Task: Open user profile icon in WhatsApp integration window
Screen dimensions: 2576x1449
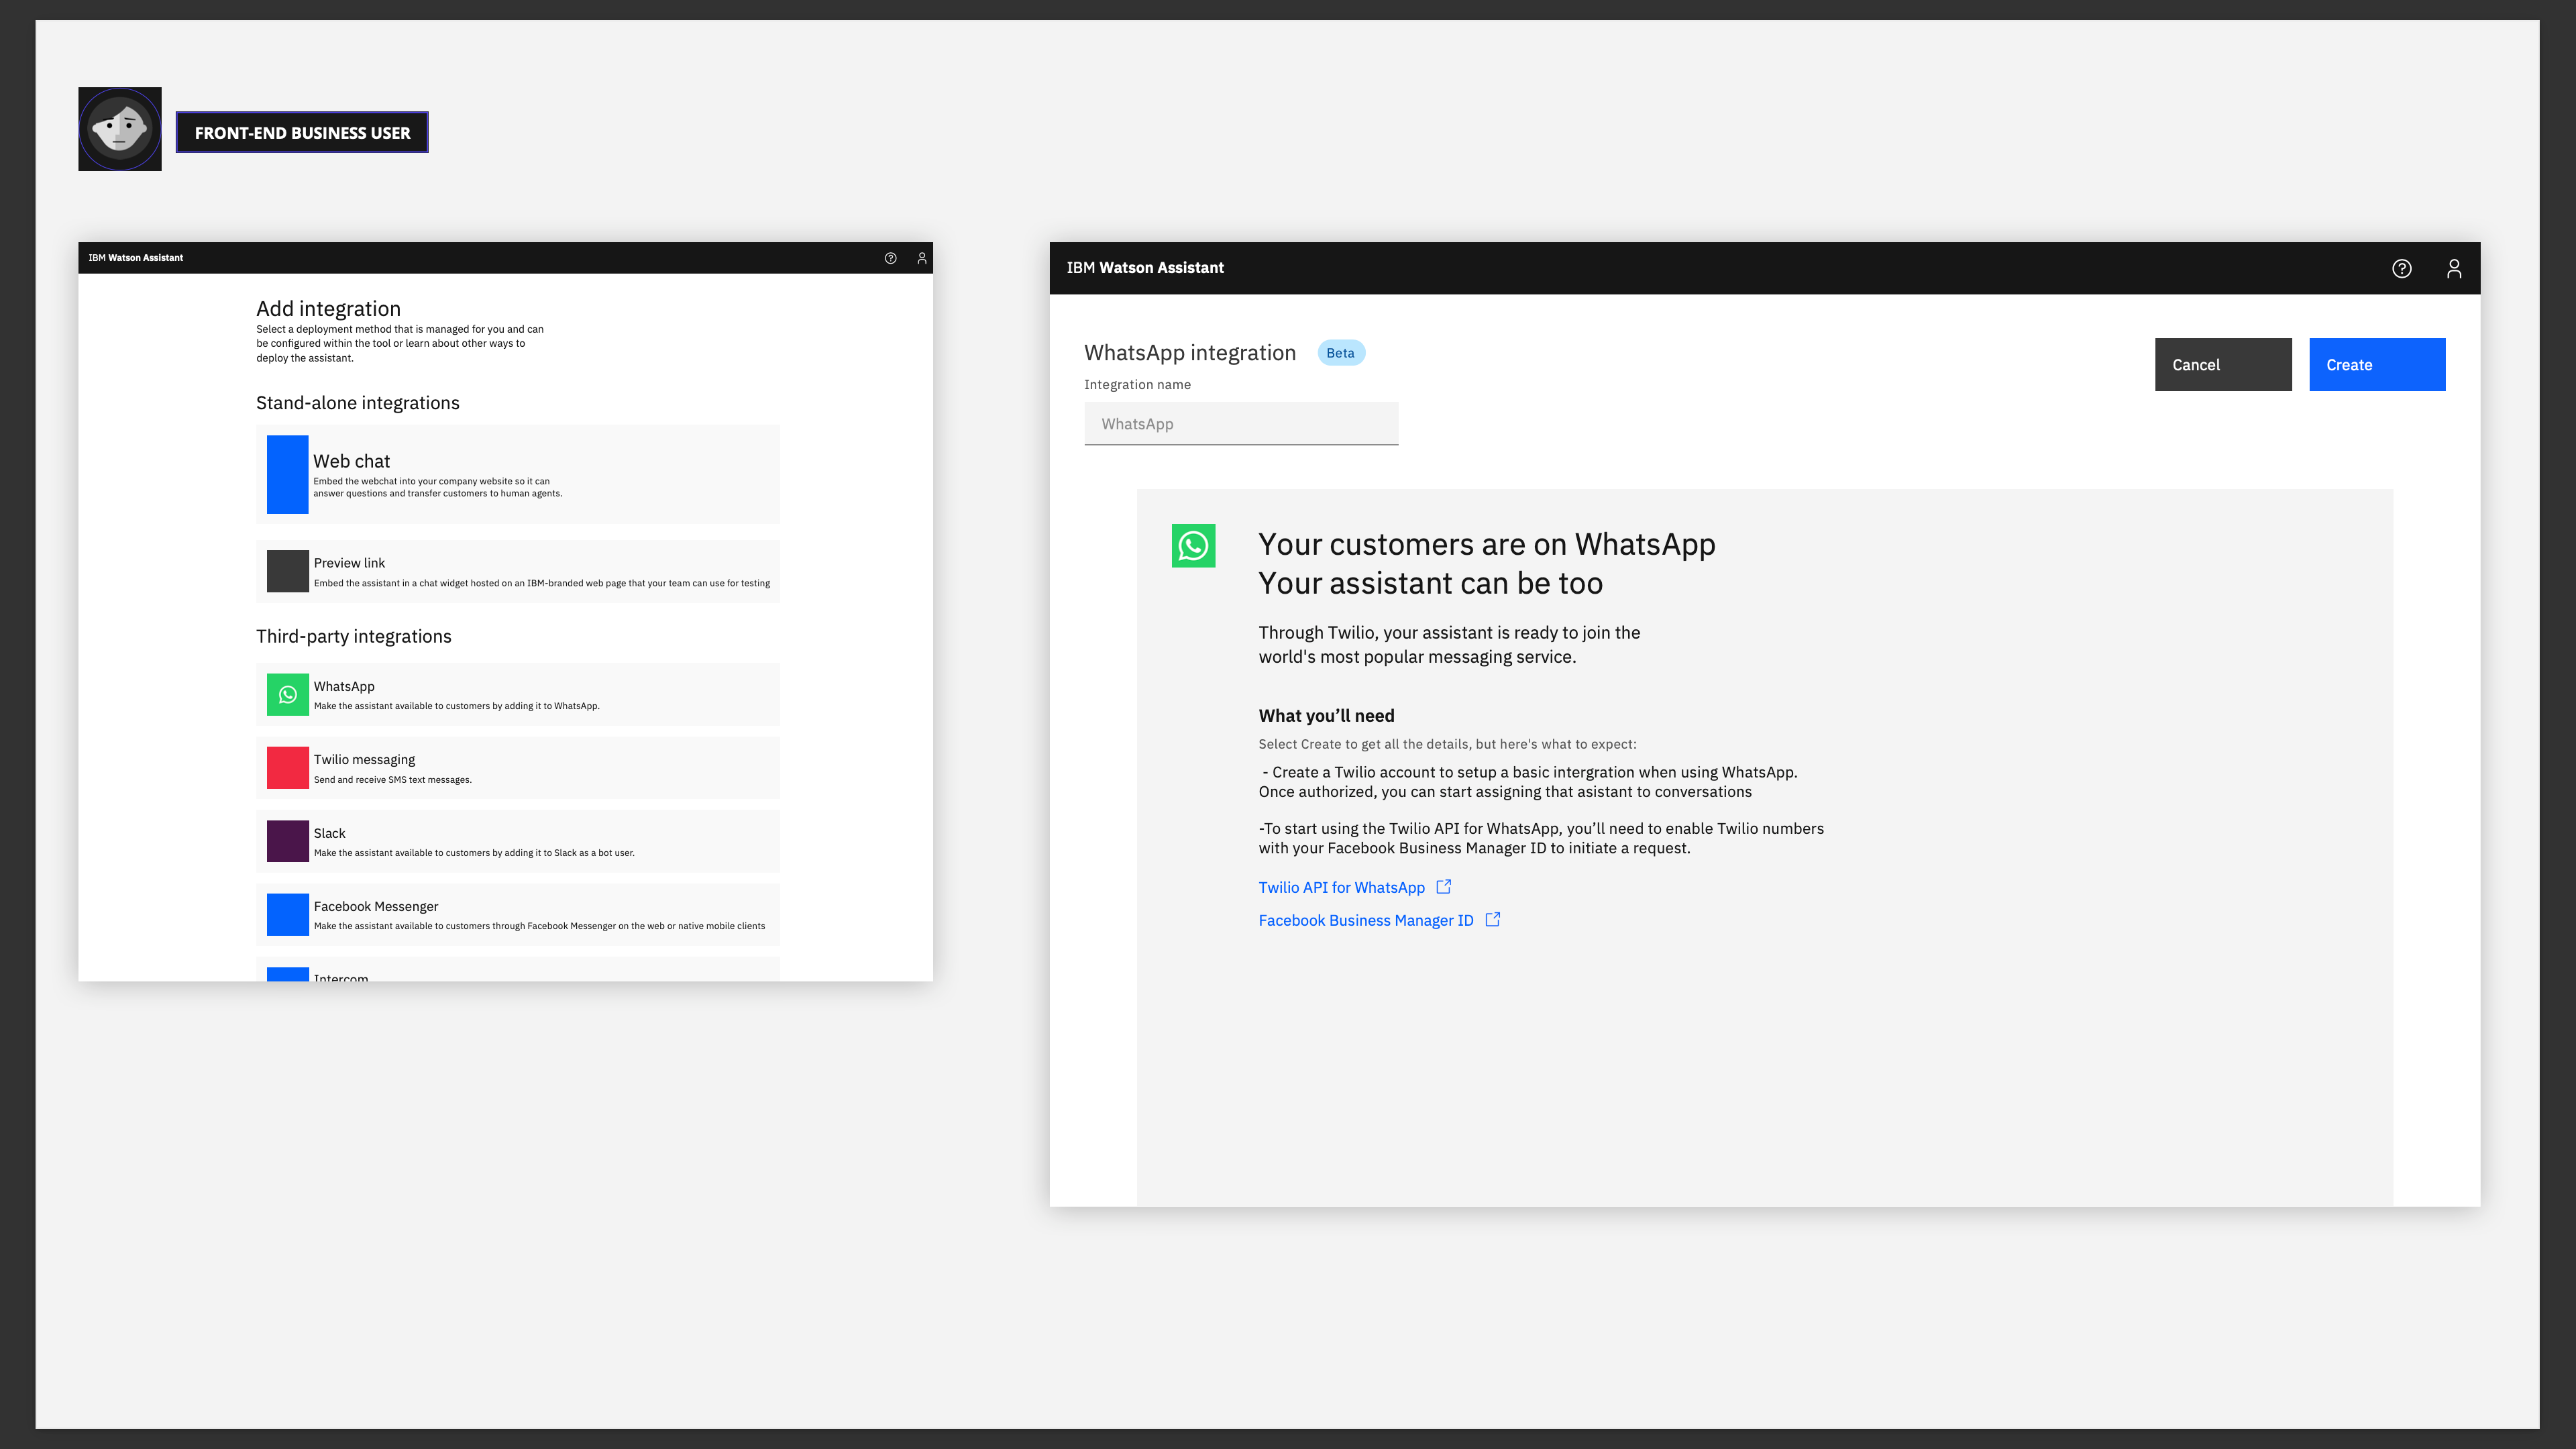Action: (2454, 268)
